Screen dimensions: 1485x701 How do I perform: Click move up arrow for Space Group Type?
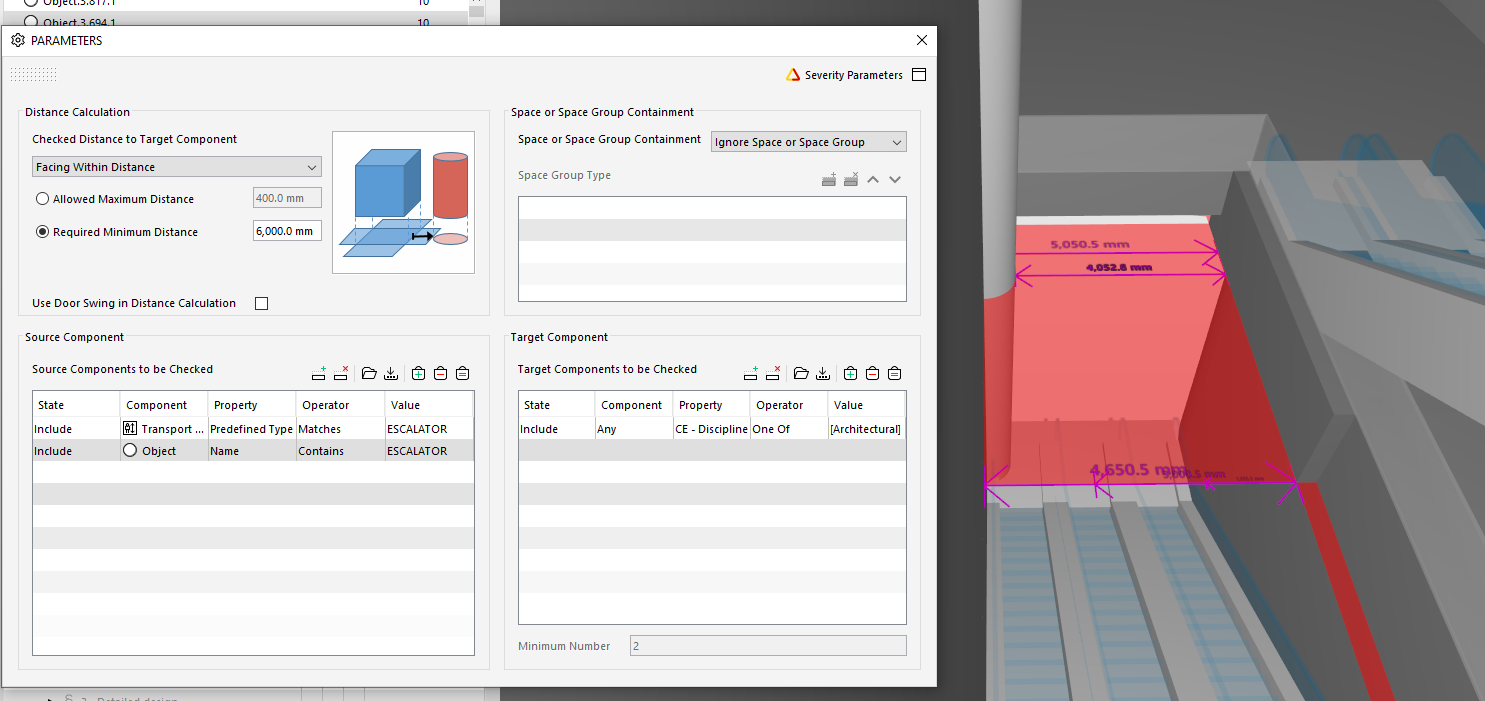pos(873,179)
